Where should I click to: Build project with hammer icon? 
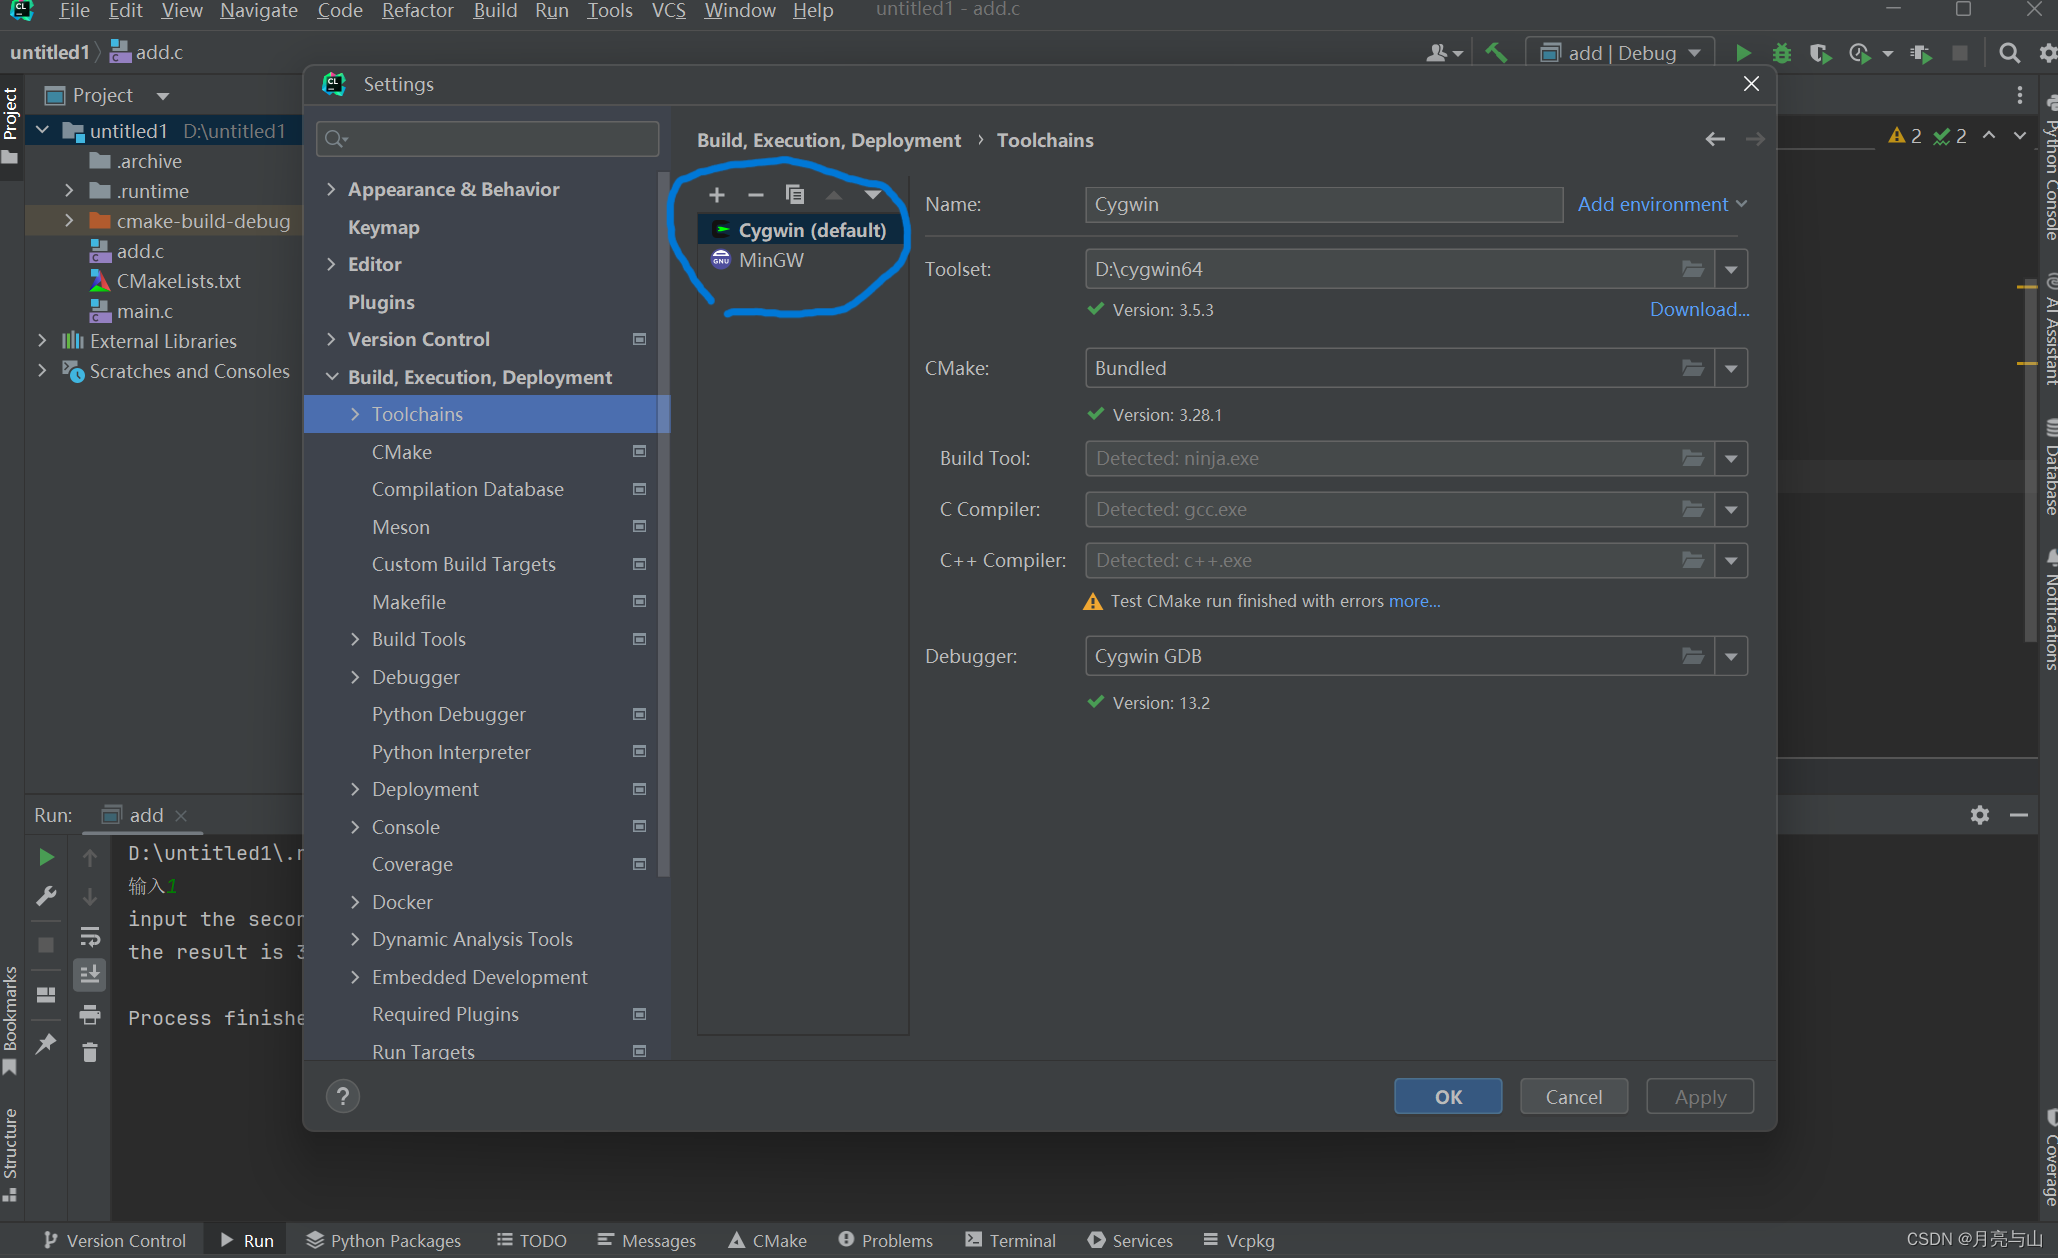(1496, 53)
